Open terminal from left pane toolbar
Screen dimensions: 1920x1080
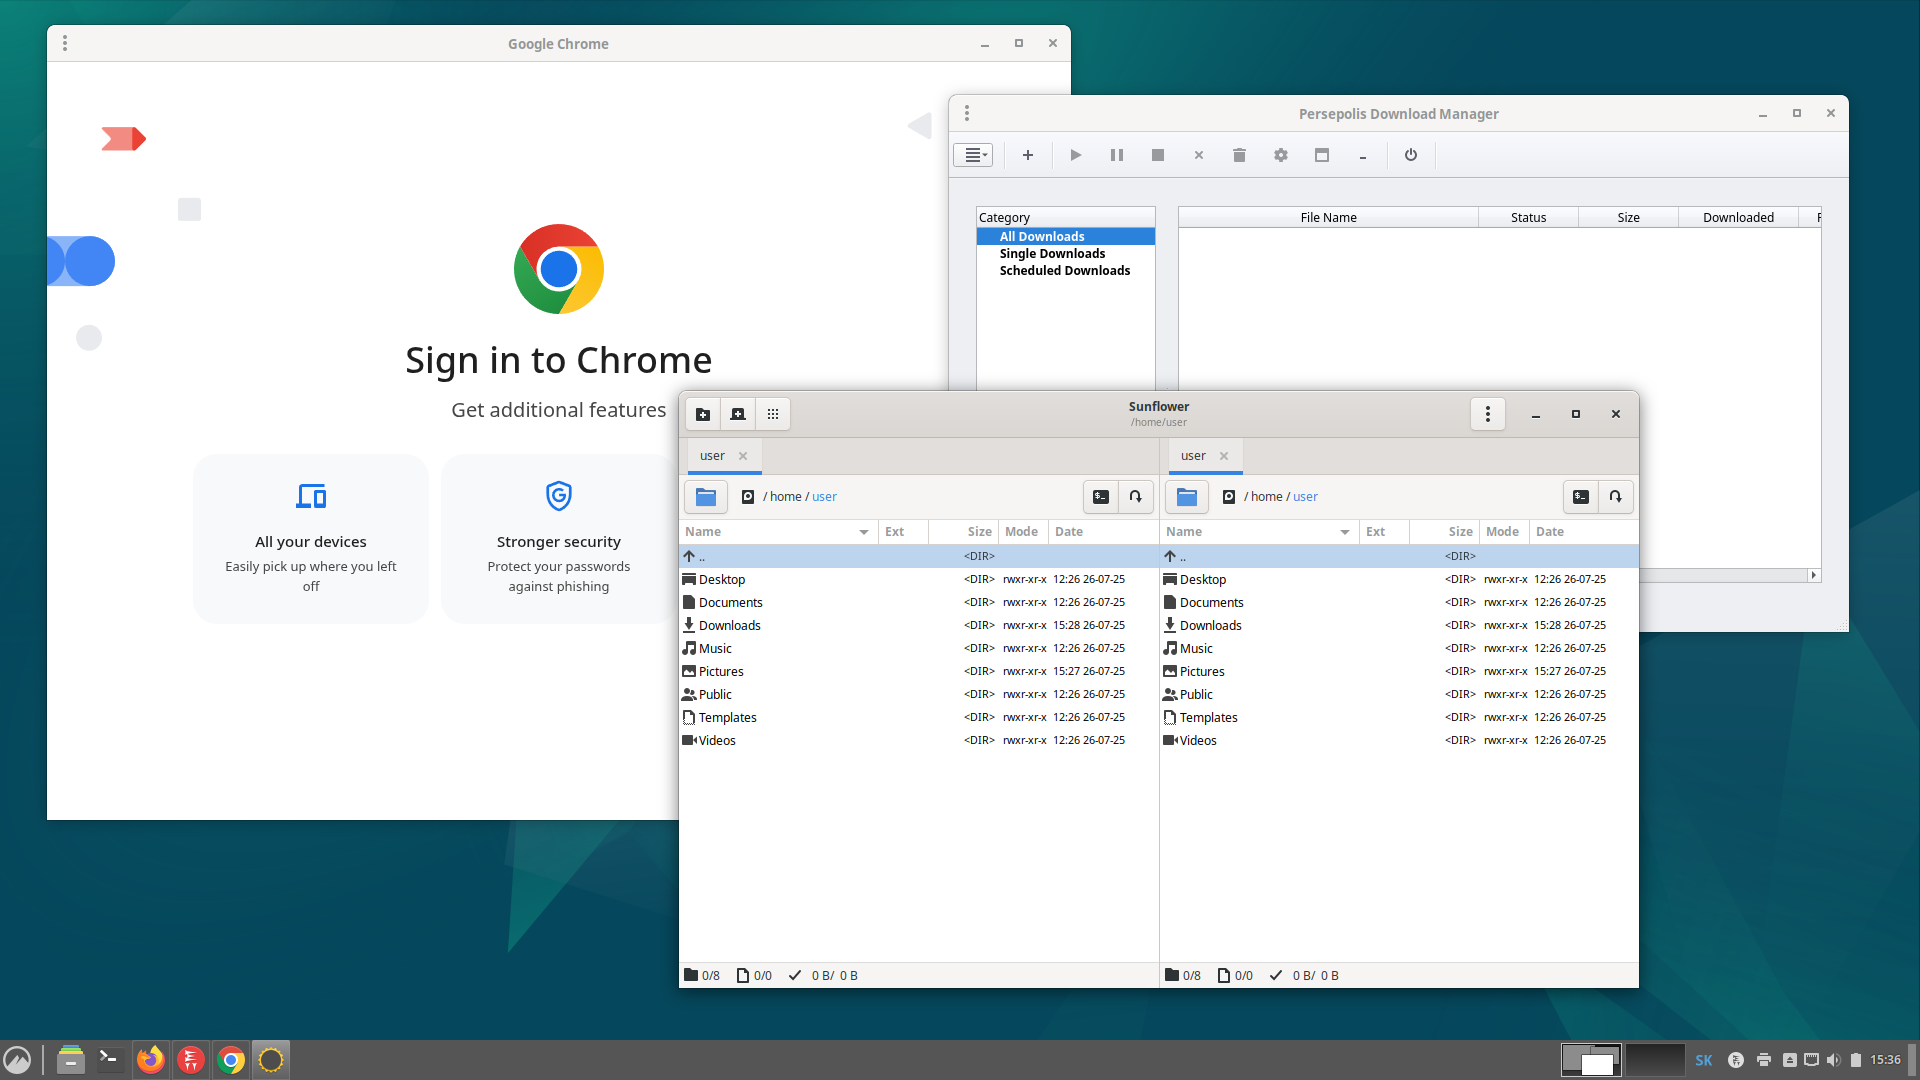click(x=1101, y=497)
